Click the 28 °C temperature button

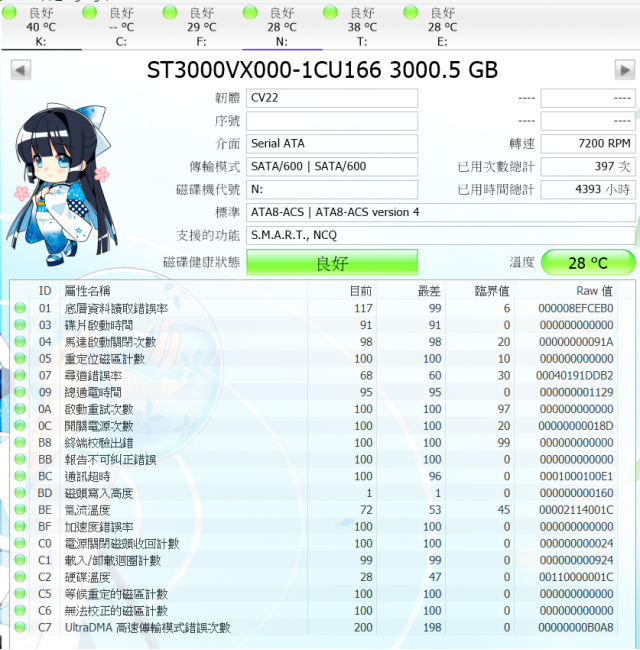coord(588,262)
